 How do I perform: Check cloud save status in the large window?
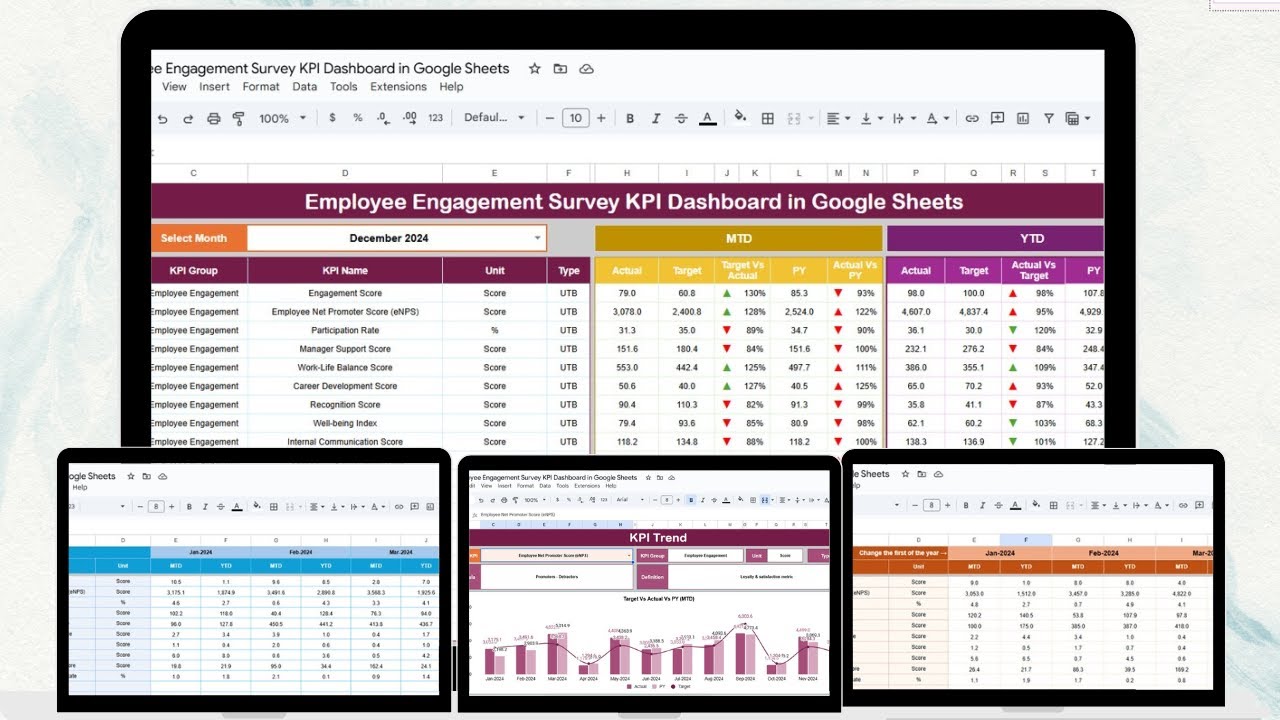pyautogui.click(x=587, y=69)
